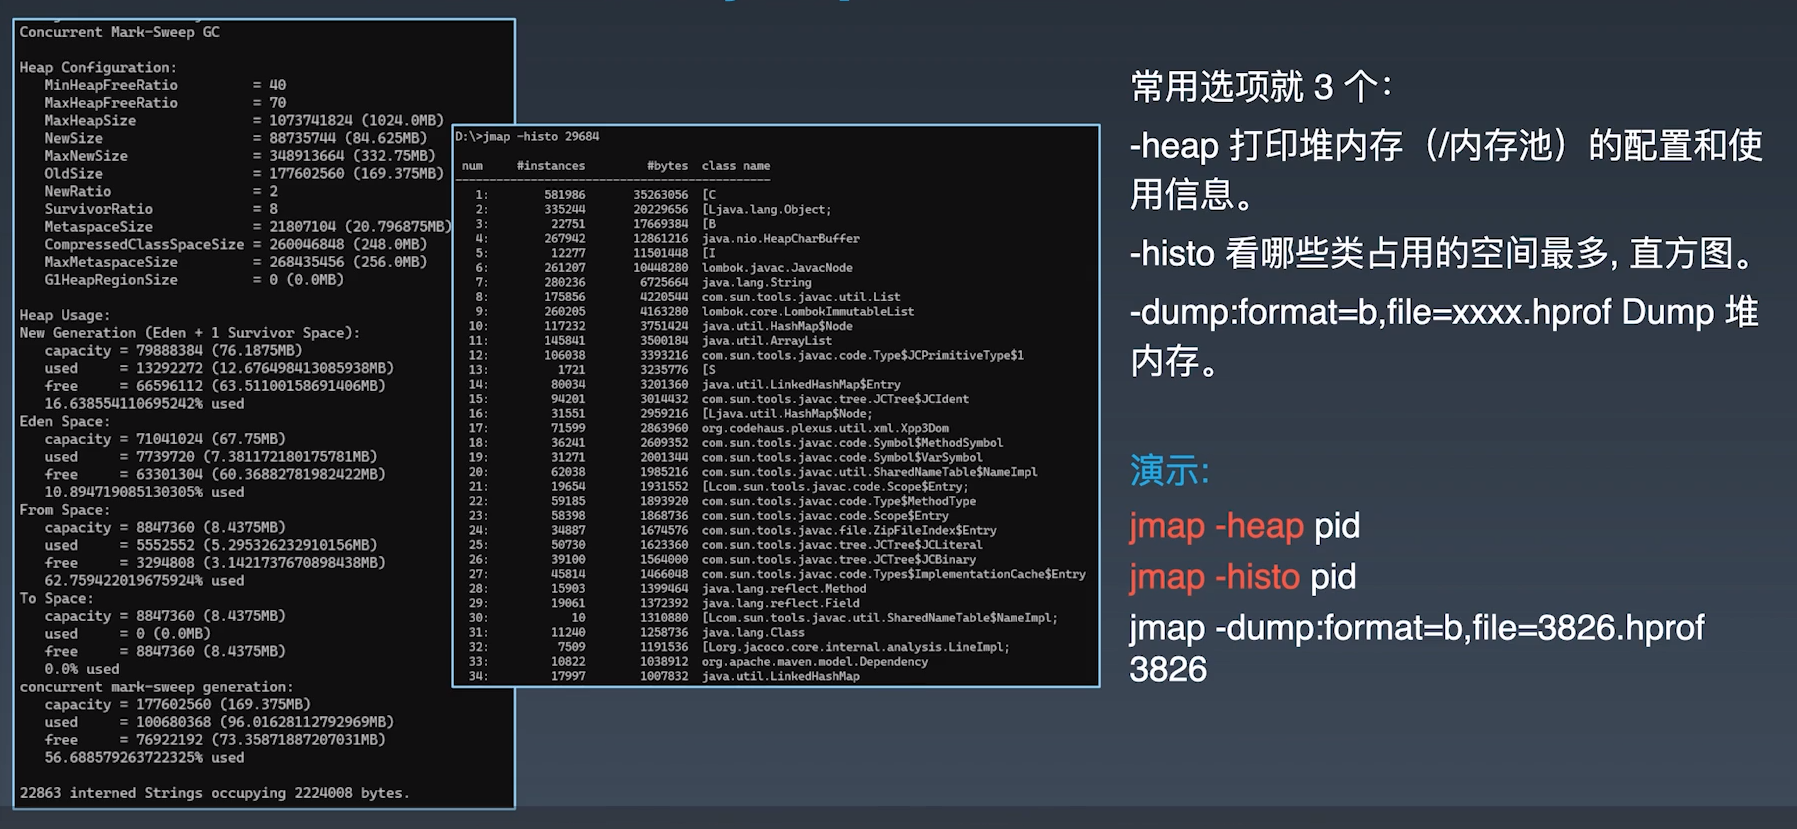
Task: Click the NewRatio = 2 line
Action: click(161, 191)
